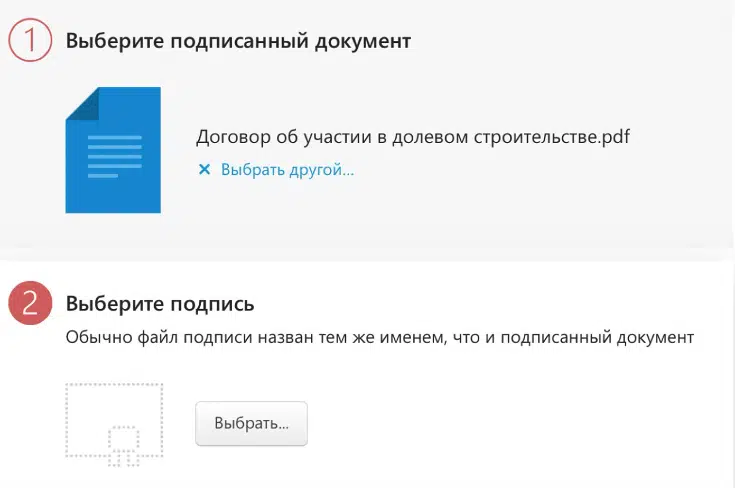Viewport: 735px width, 488px height.
Task: Click the heading Выберите подпись
Action: point(160,304)
